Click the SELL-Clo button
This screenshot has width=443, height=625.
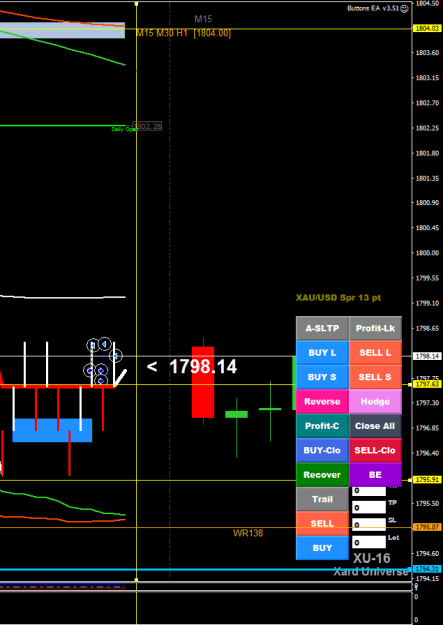pyautogui.click(x=375, y=450)
